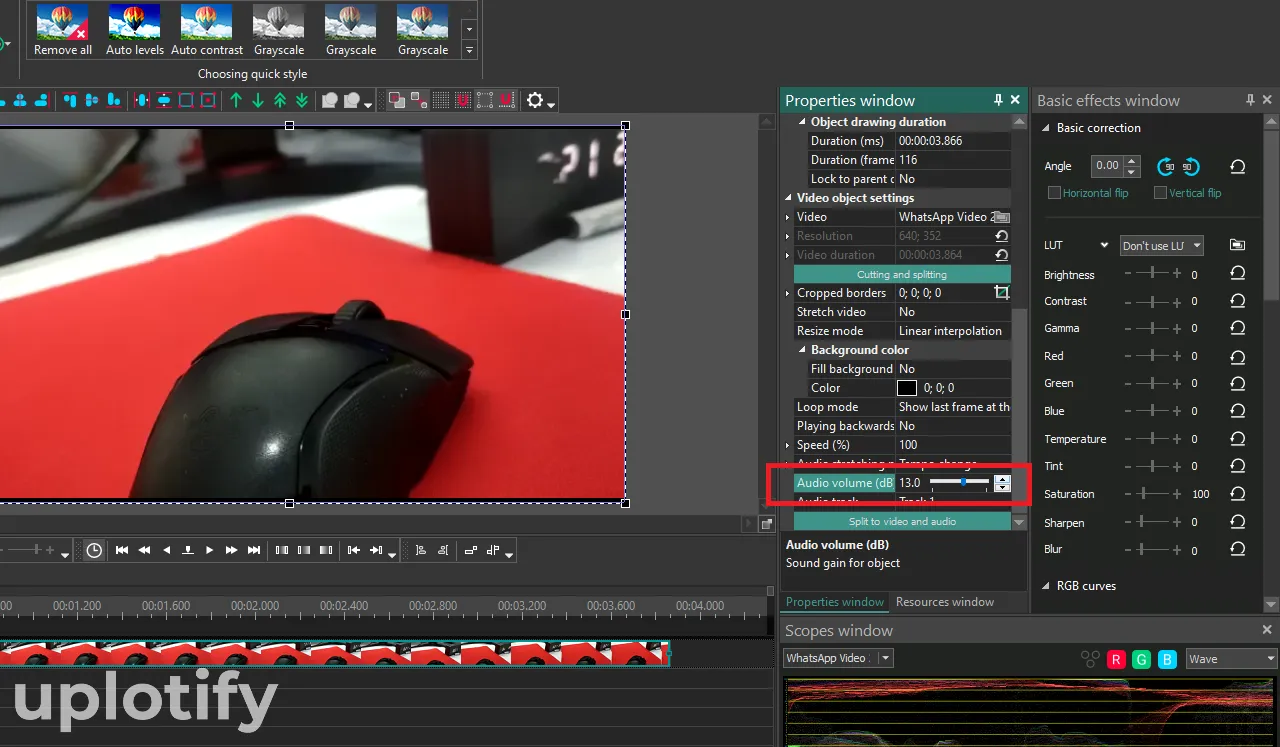Click the green double up arrow icon
1280x747 pixels.
(x=280, y=100)
